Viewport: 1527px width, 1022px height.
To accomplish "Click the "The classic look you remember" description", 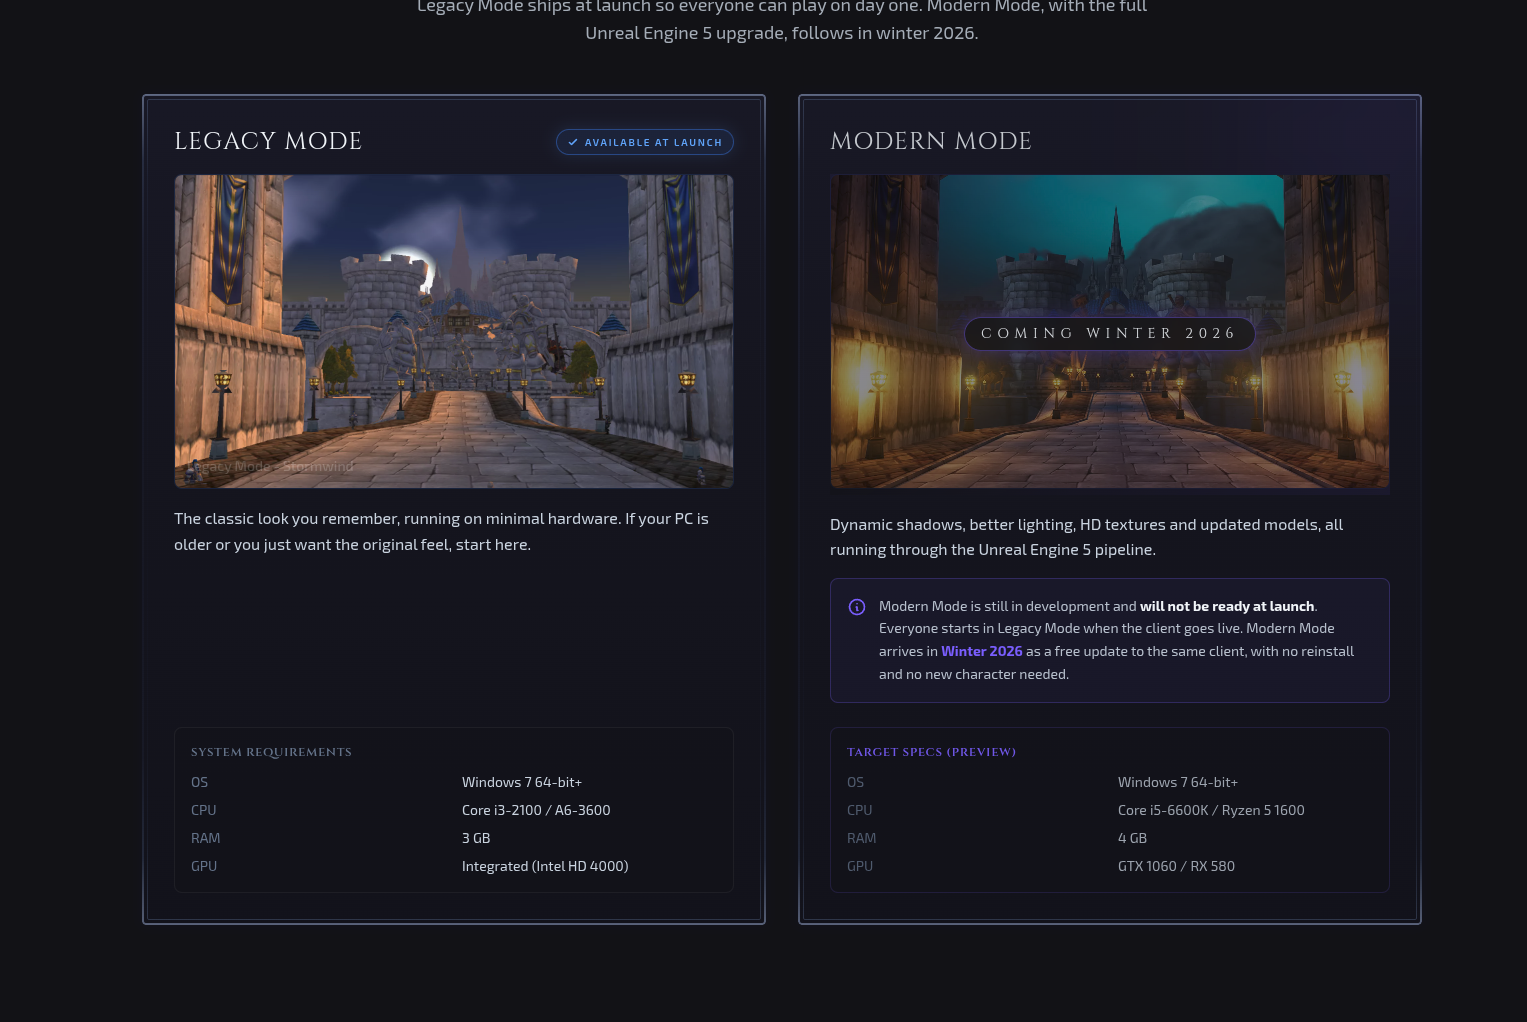I will 441,531.
